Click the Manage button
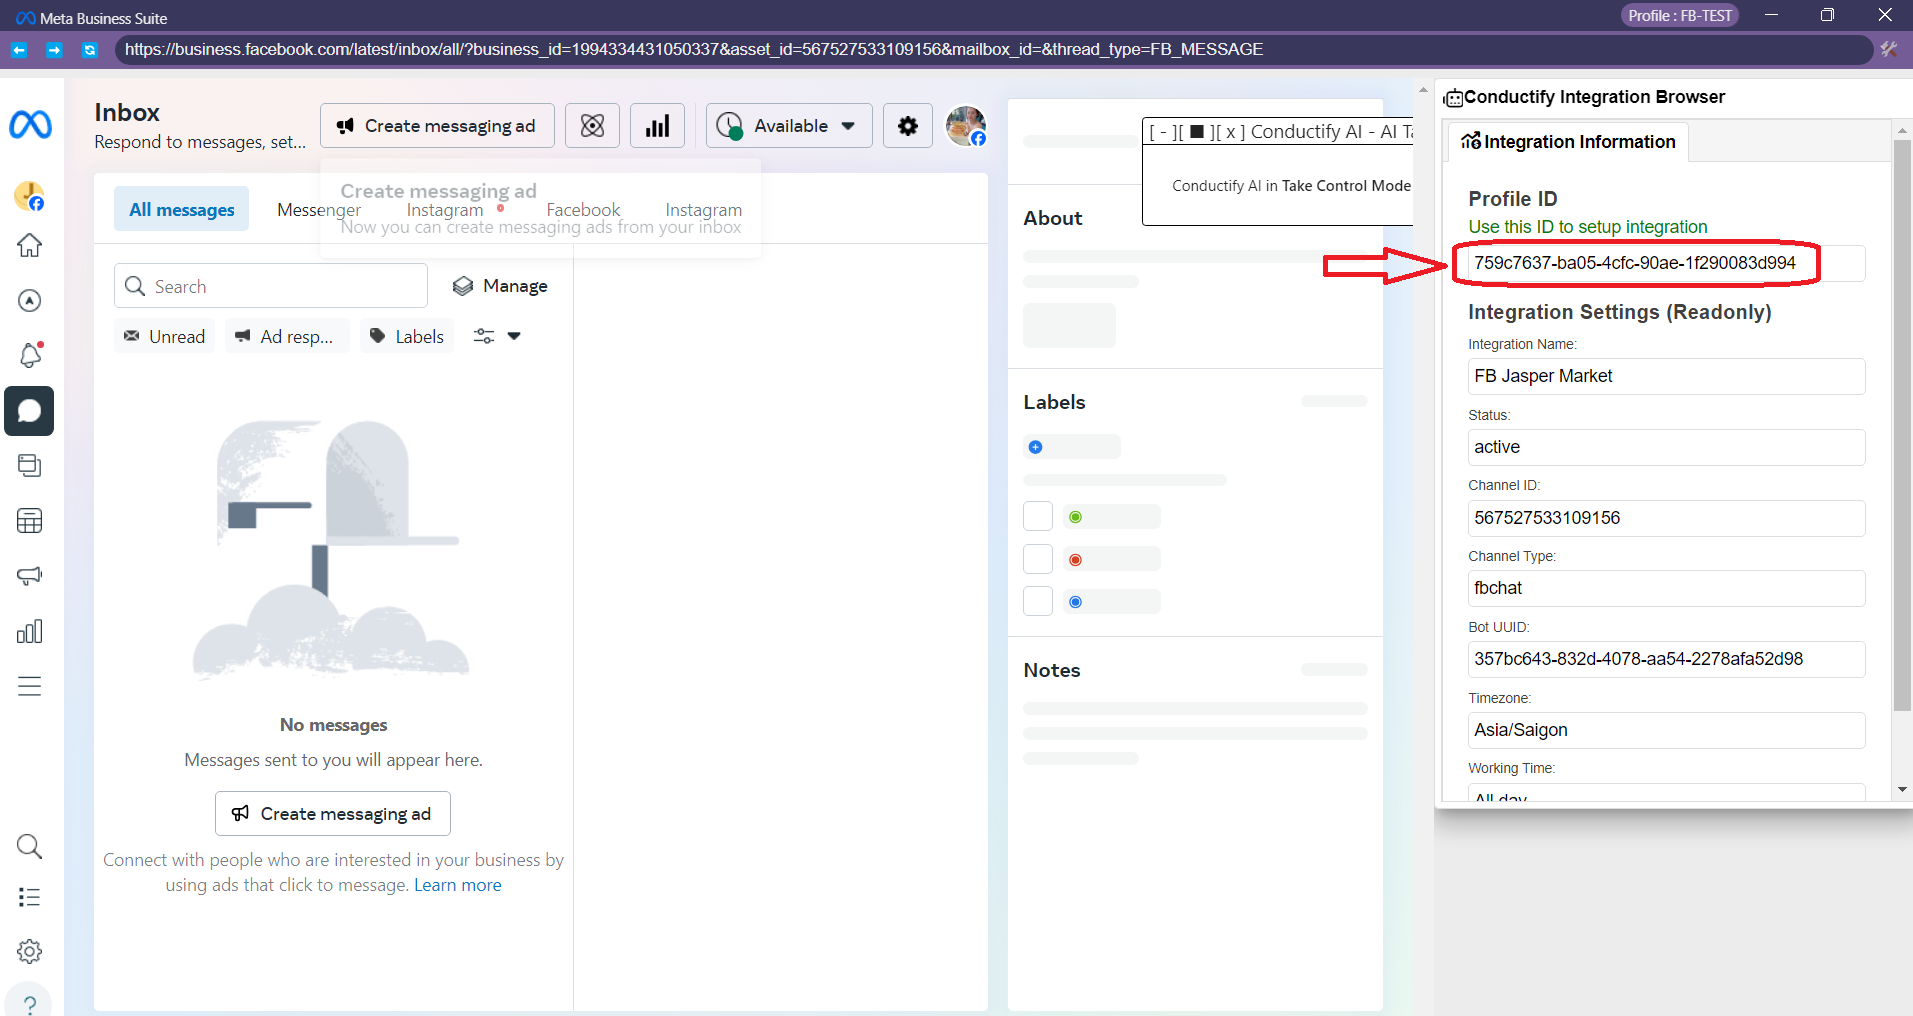Viewport: 1913px width, 1016px height. click(500, 286)
